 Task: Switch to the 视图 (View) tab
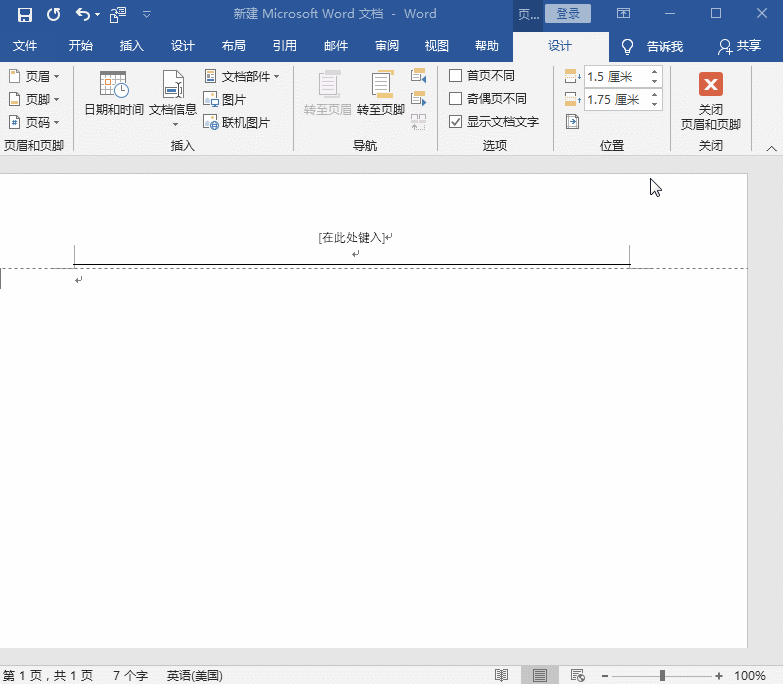point(436,46)
